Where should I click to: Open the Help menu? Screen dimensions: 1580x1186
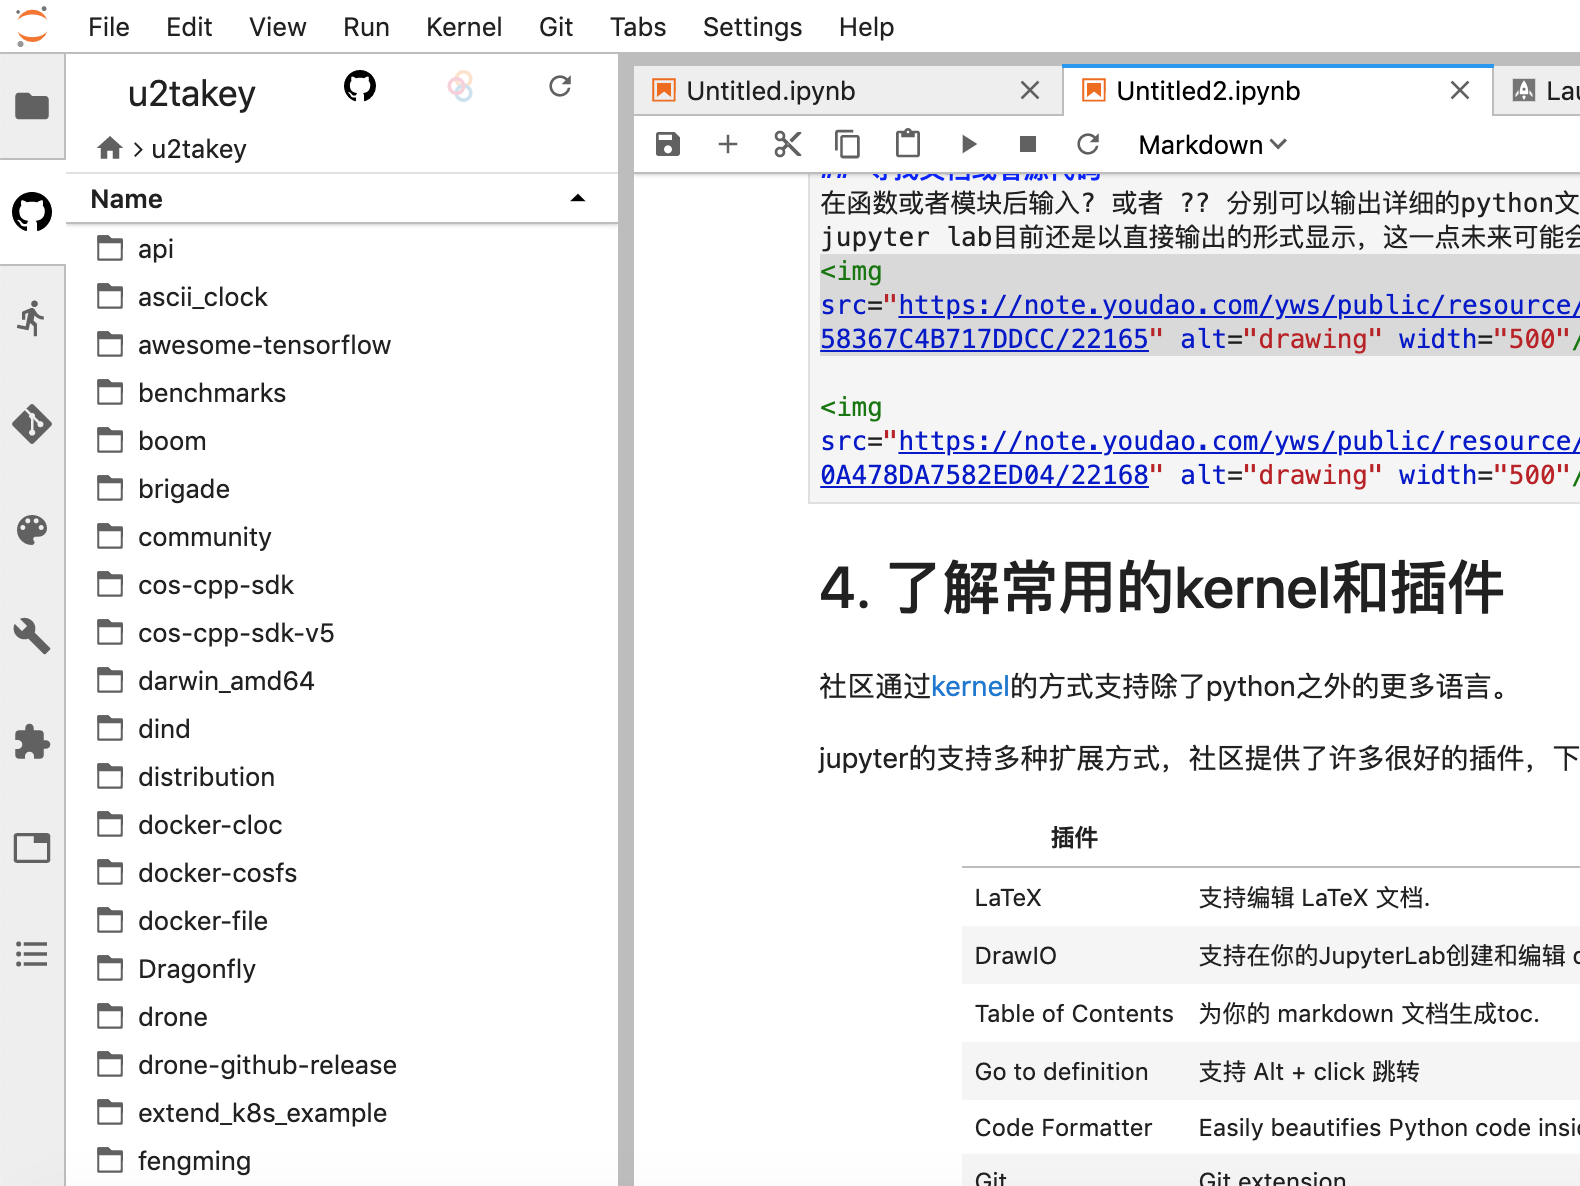point(866,27)
